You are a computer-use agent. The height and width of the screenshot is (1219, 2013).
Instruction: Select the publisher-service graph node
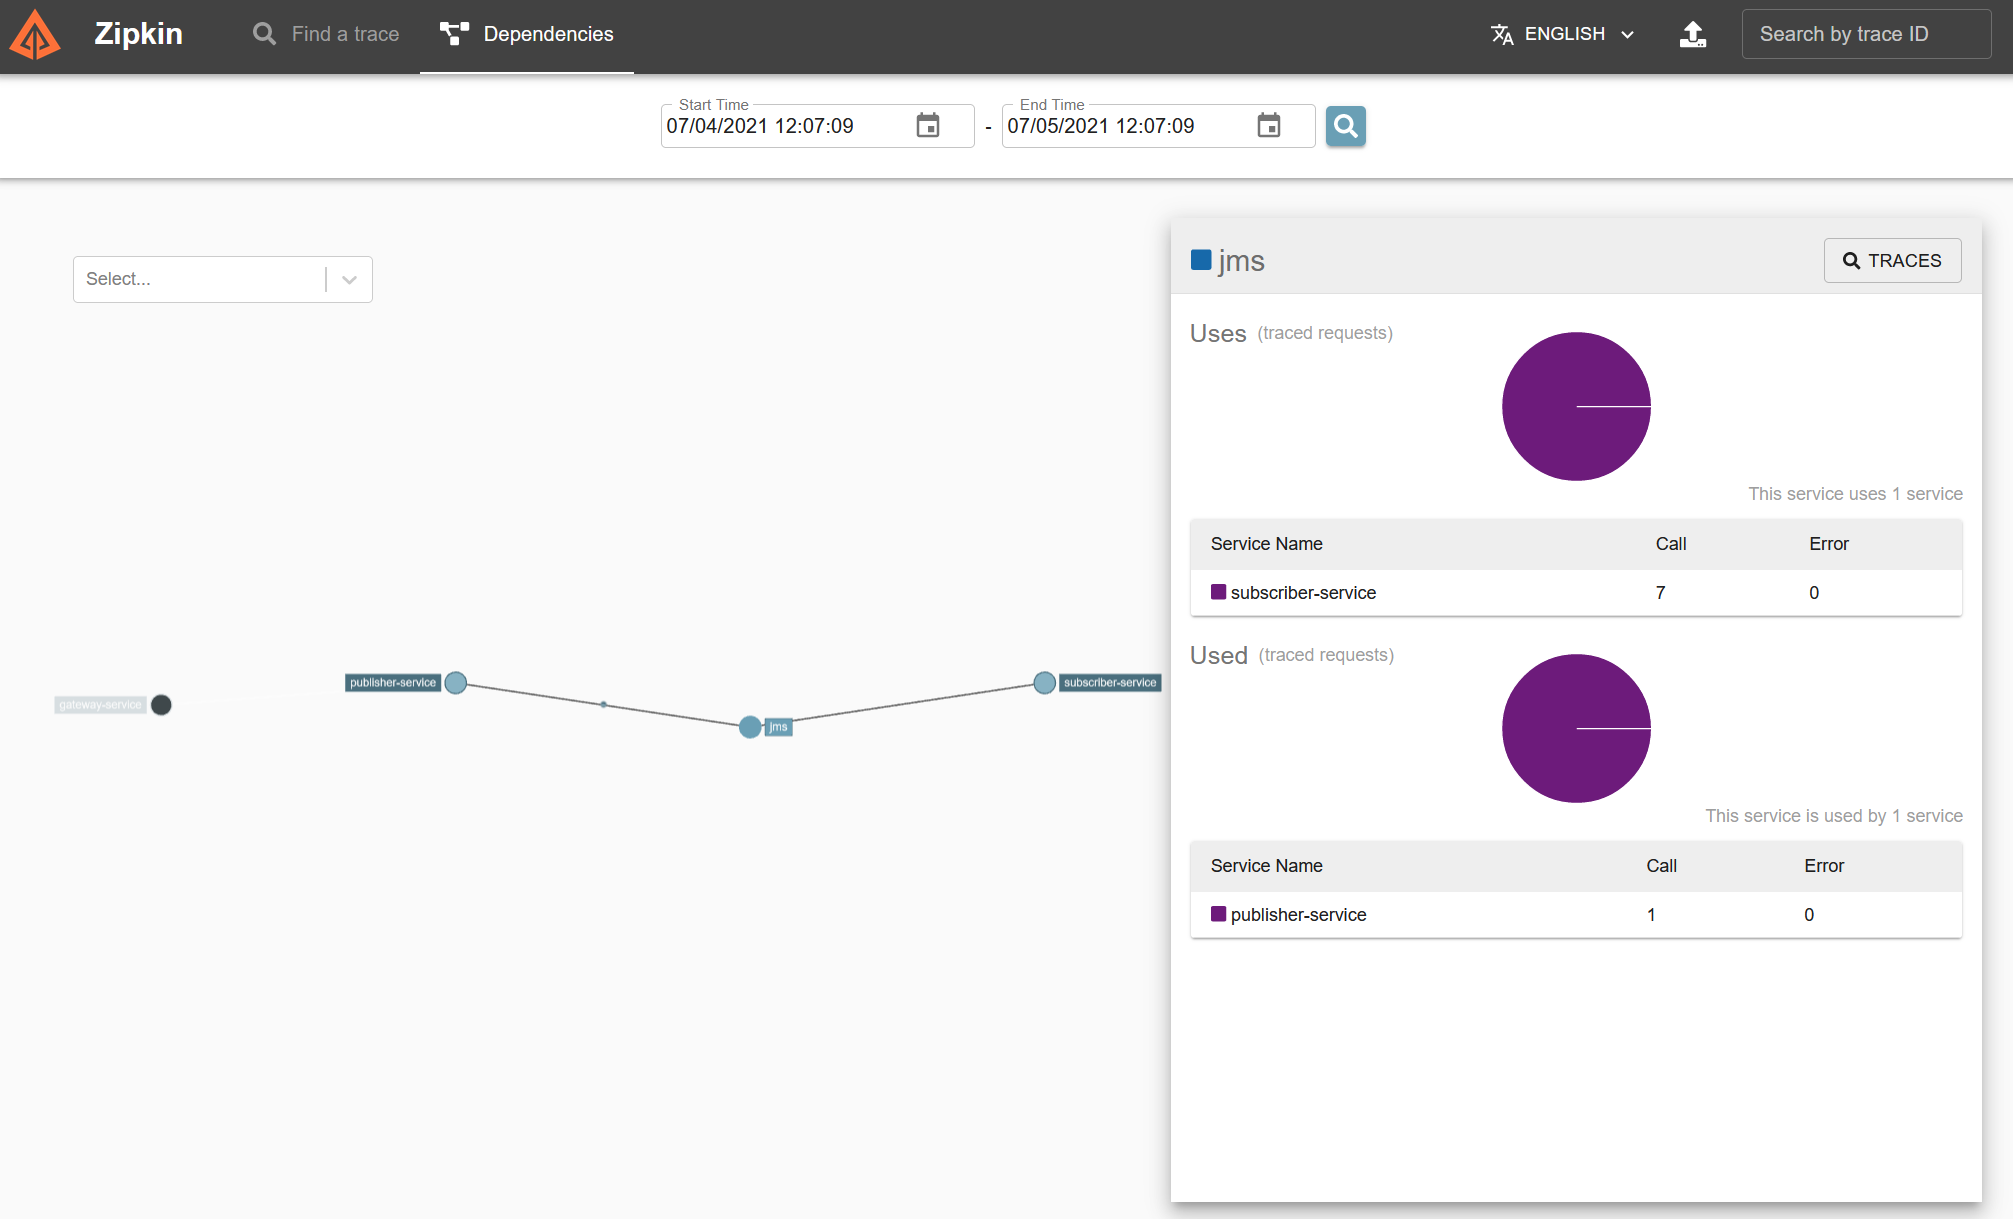[456, 683]
